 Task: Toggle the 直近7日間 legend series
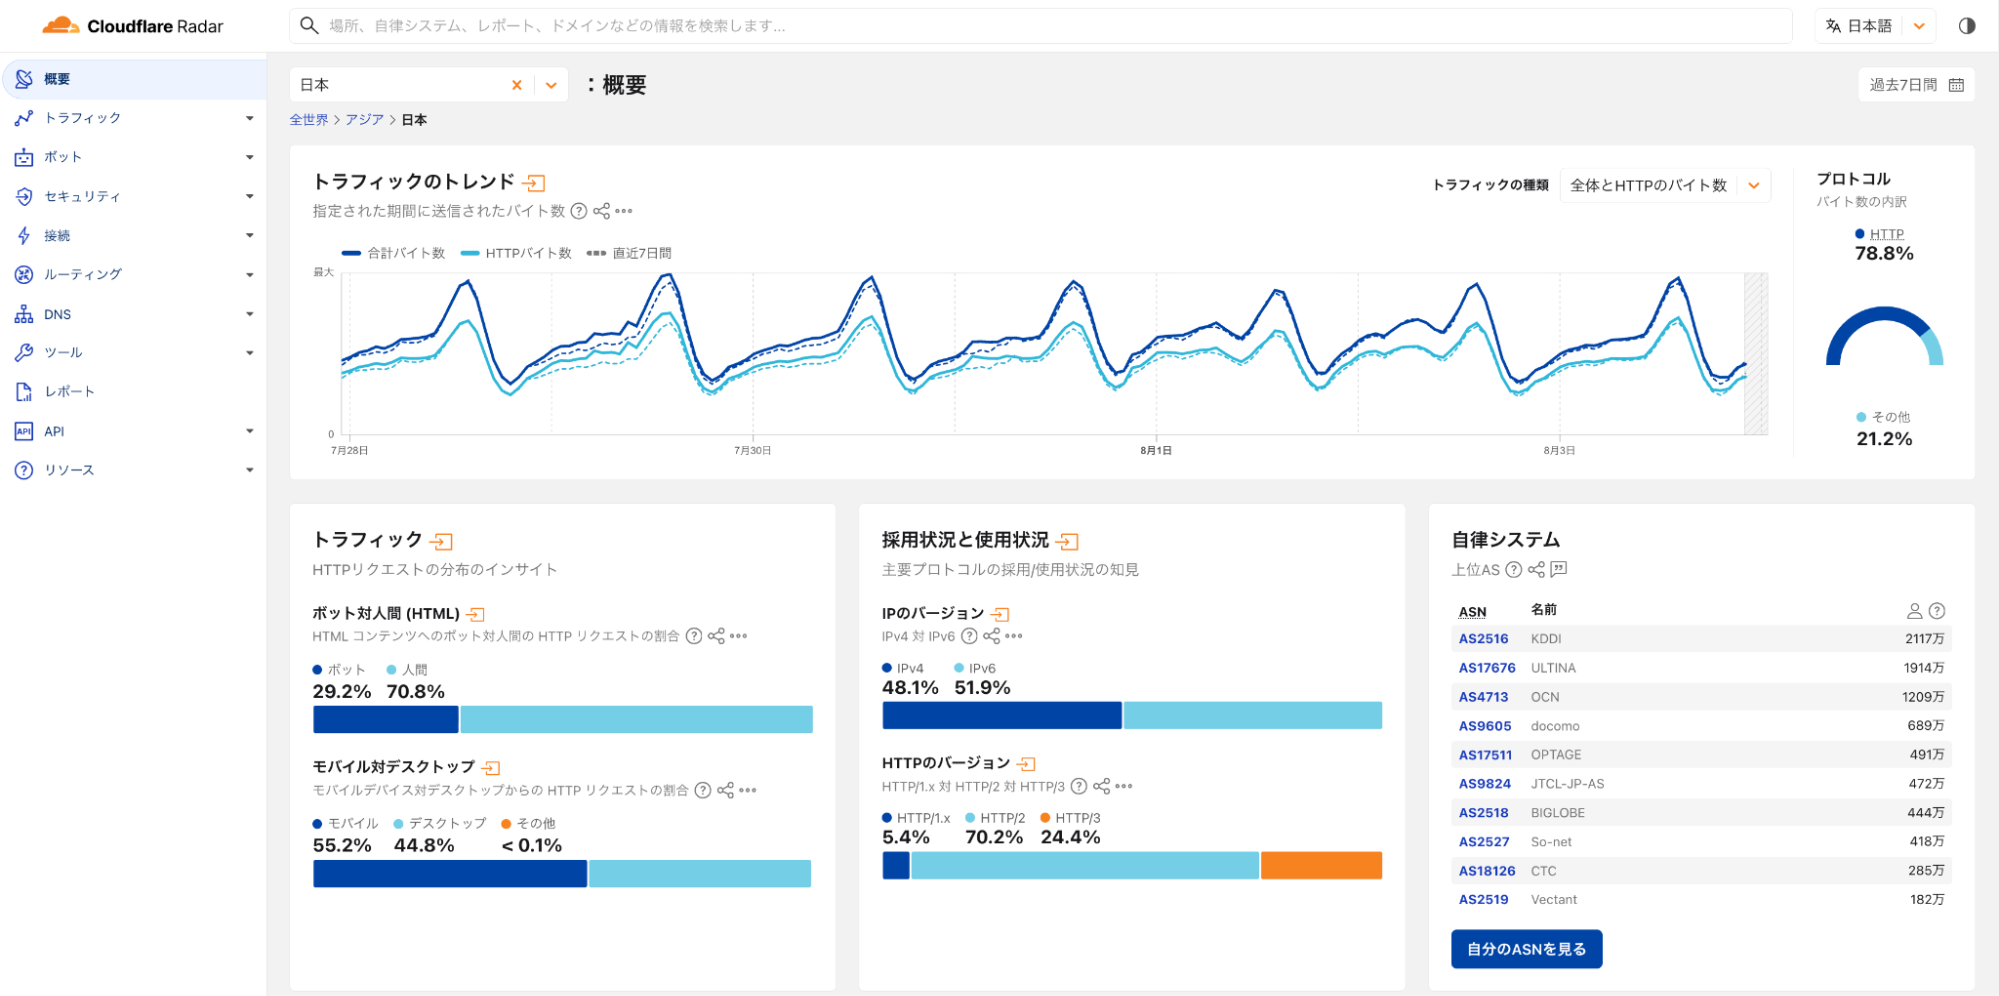pyautogui.click(x=629, y=253)
